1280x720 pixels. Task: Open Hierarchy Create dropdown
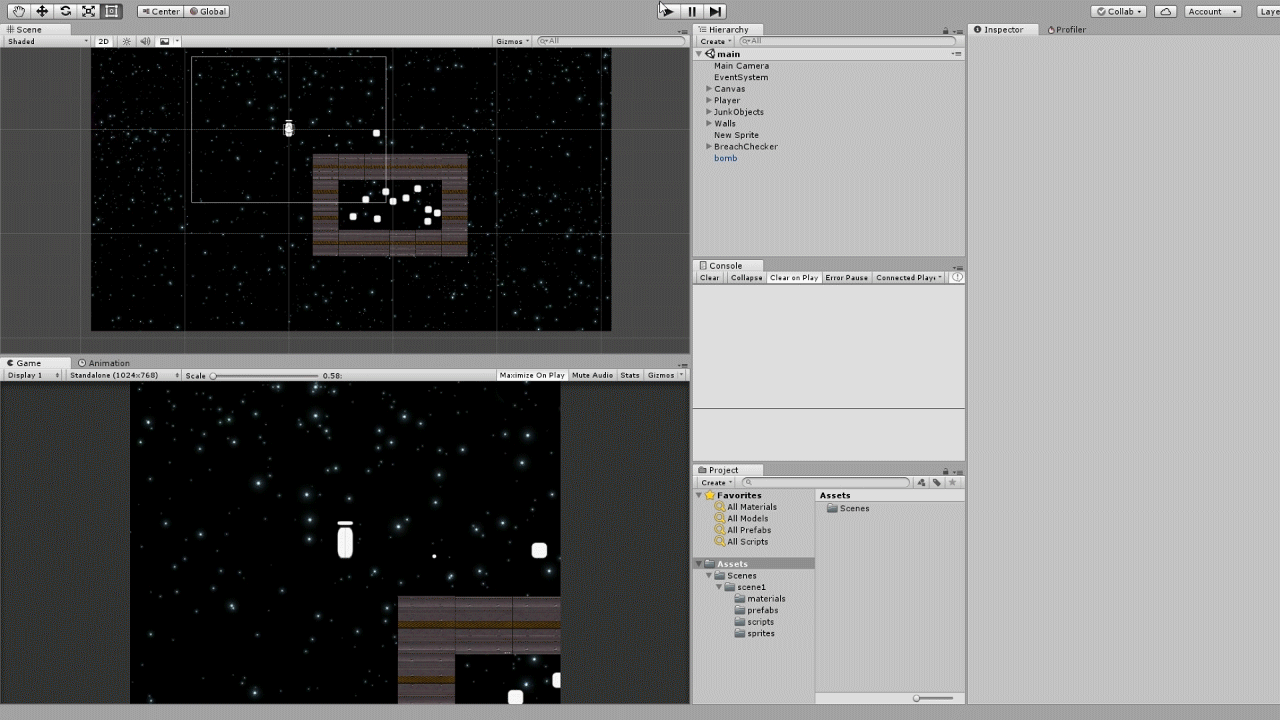click(x=715, y=41)
